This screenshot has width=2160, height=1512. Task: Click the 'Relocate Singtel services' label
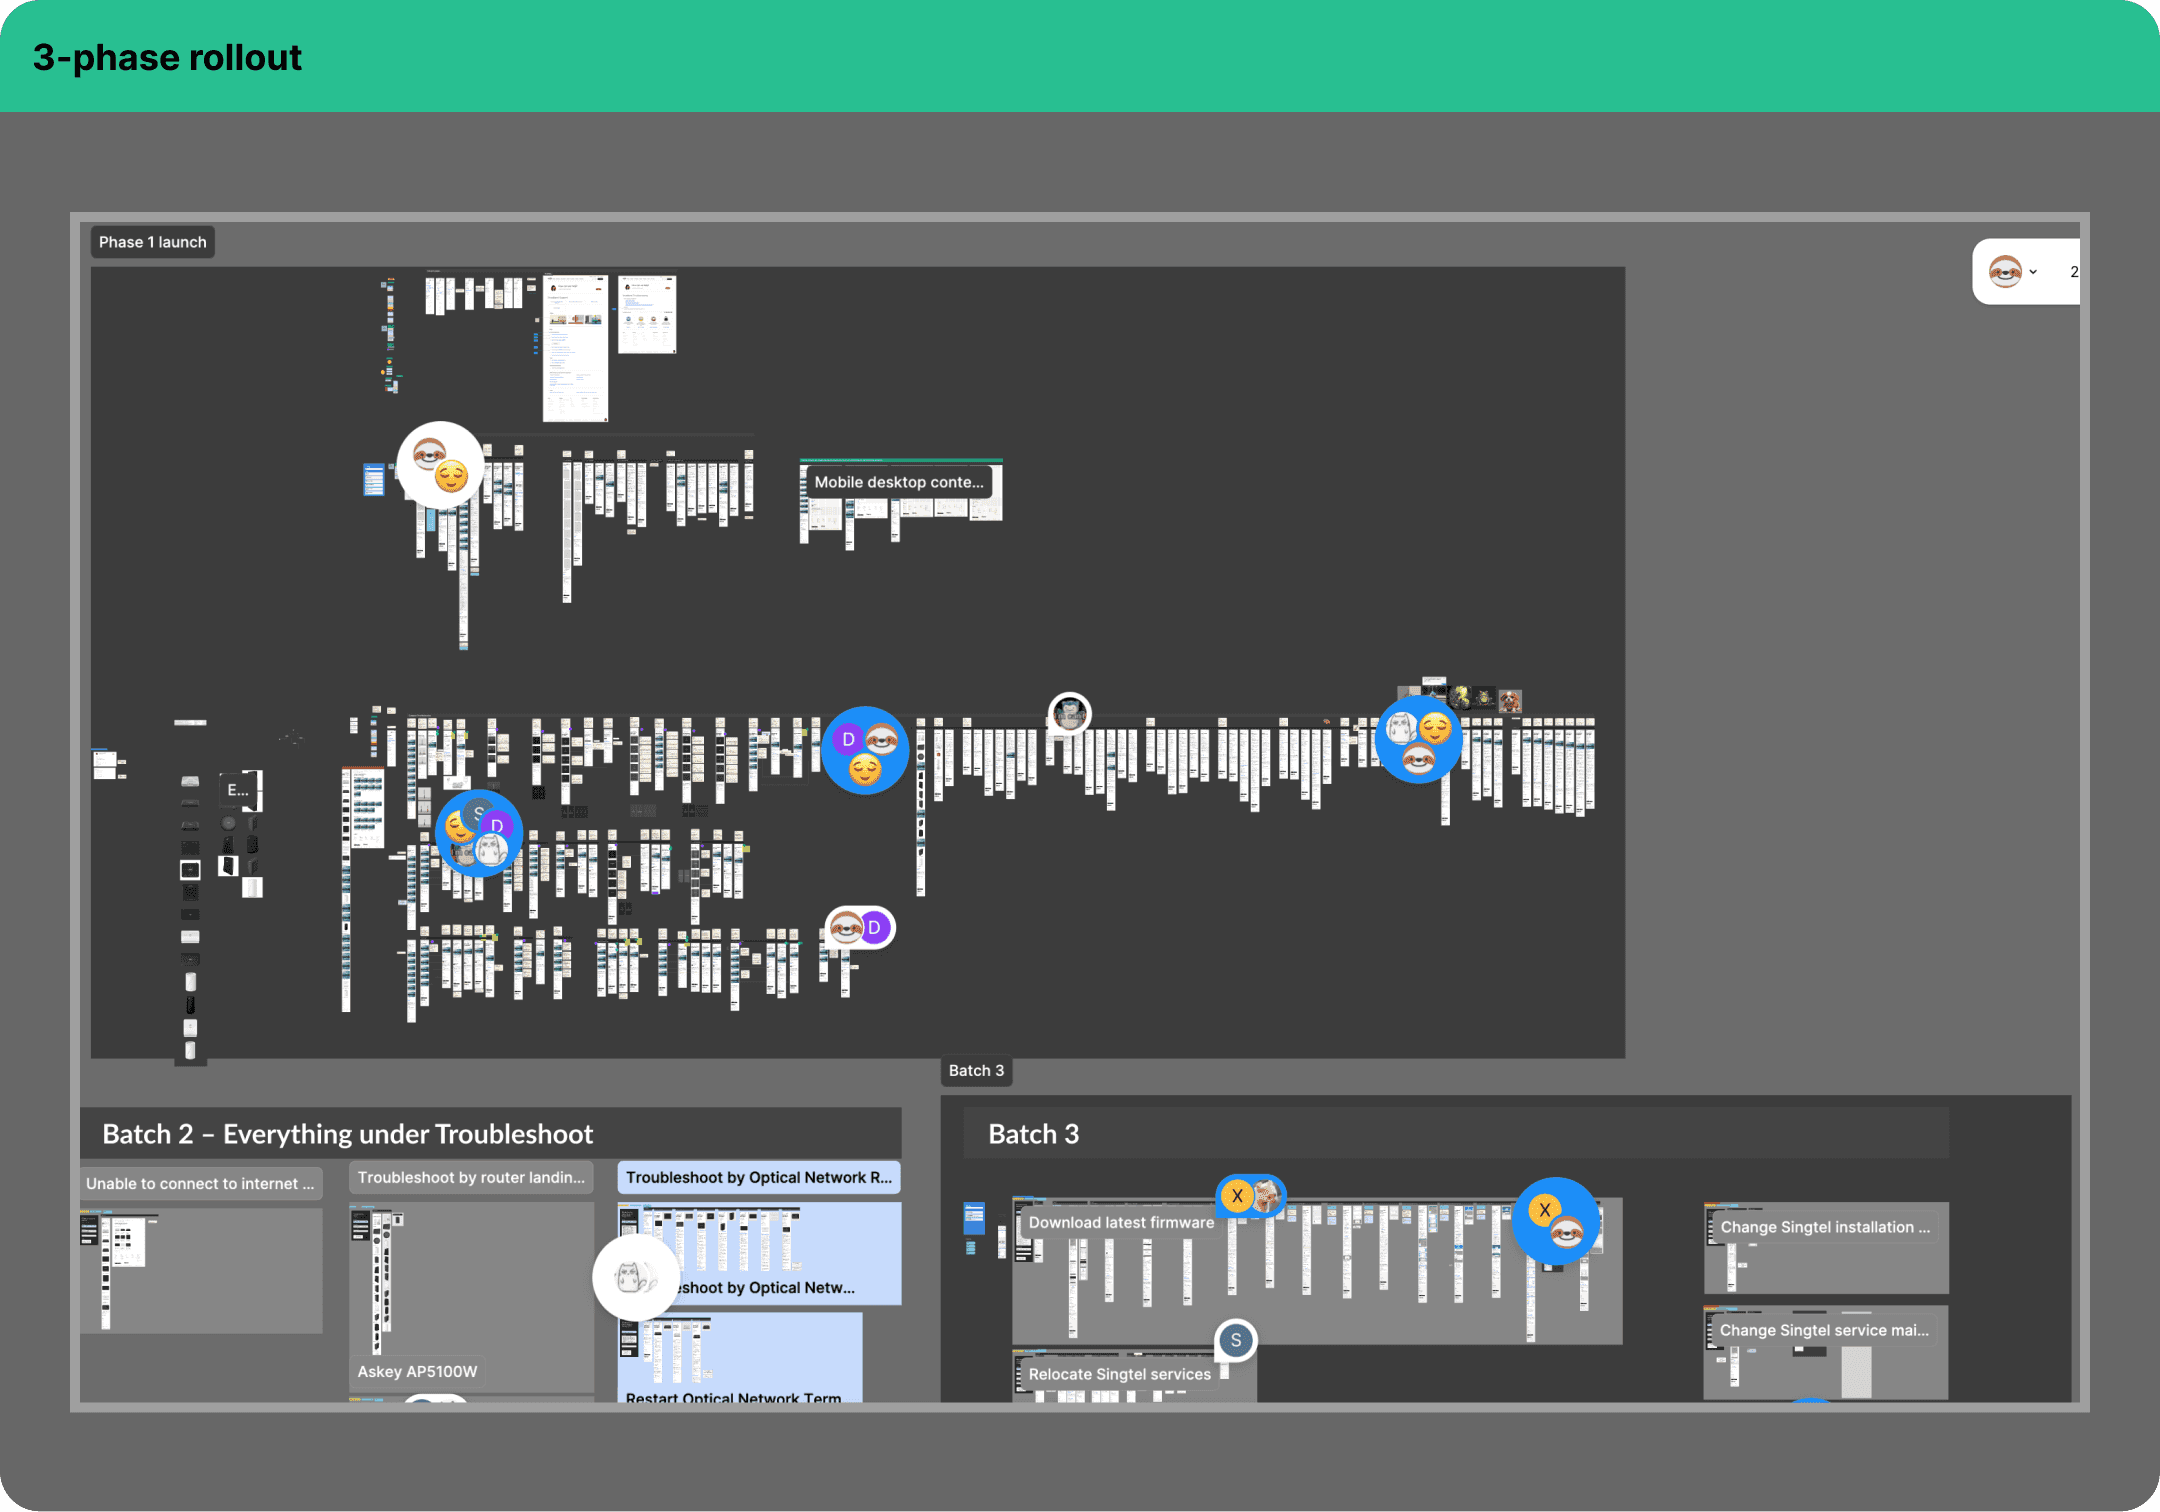pos(1119,1375)
